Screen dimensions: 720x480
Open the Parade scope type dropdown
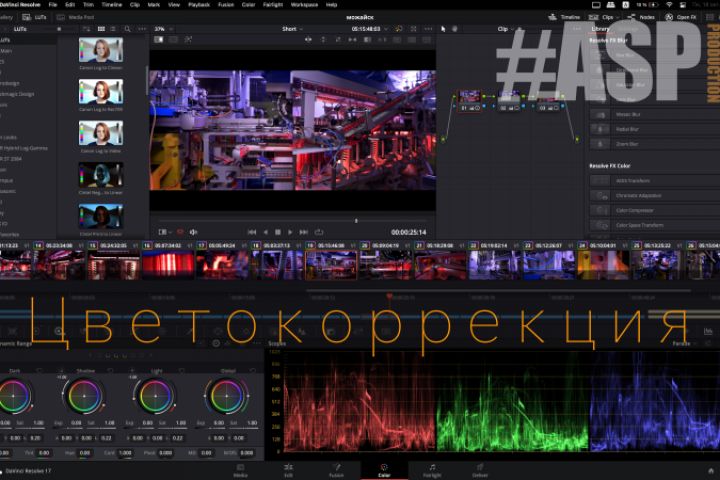coord(685,343)
